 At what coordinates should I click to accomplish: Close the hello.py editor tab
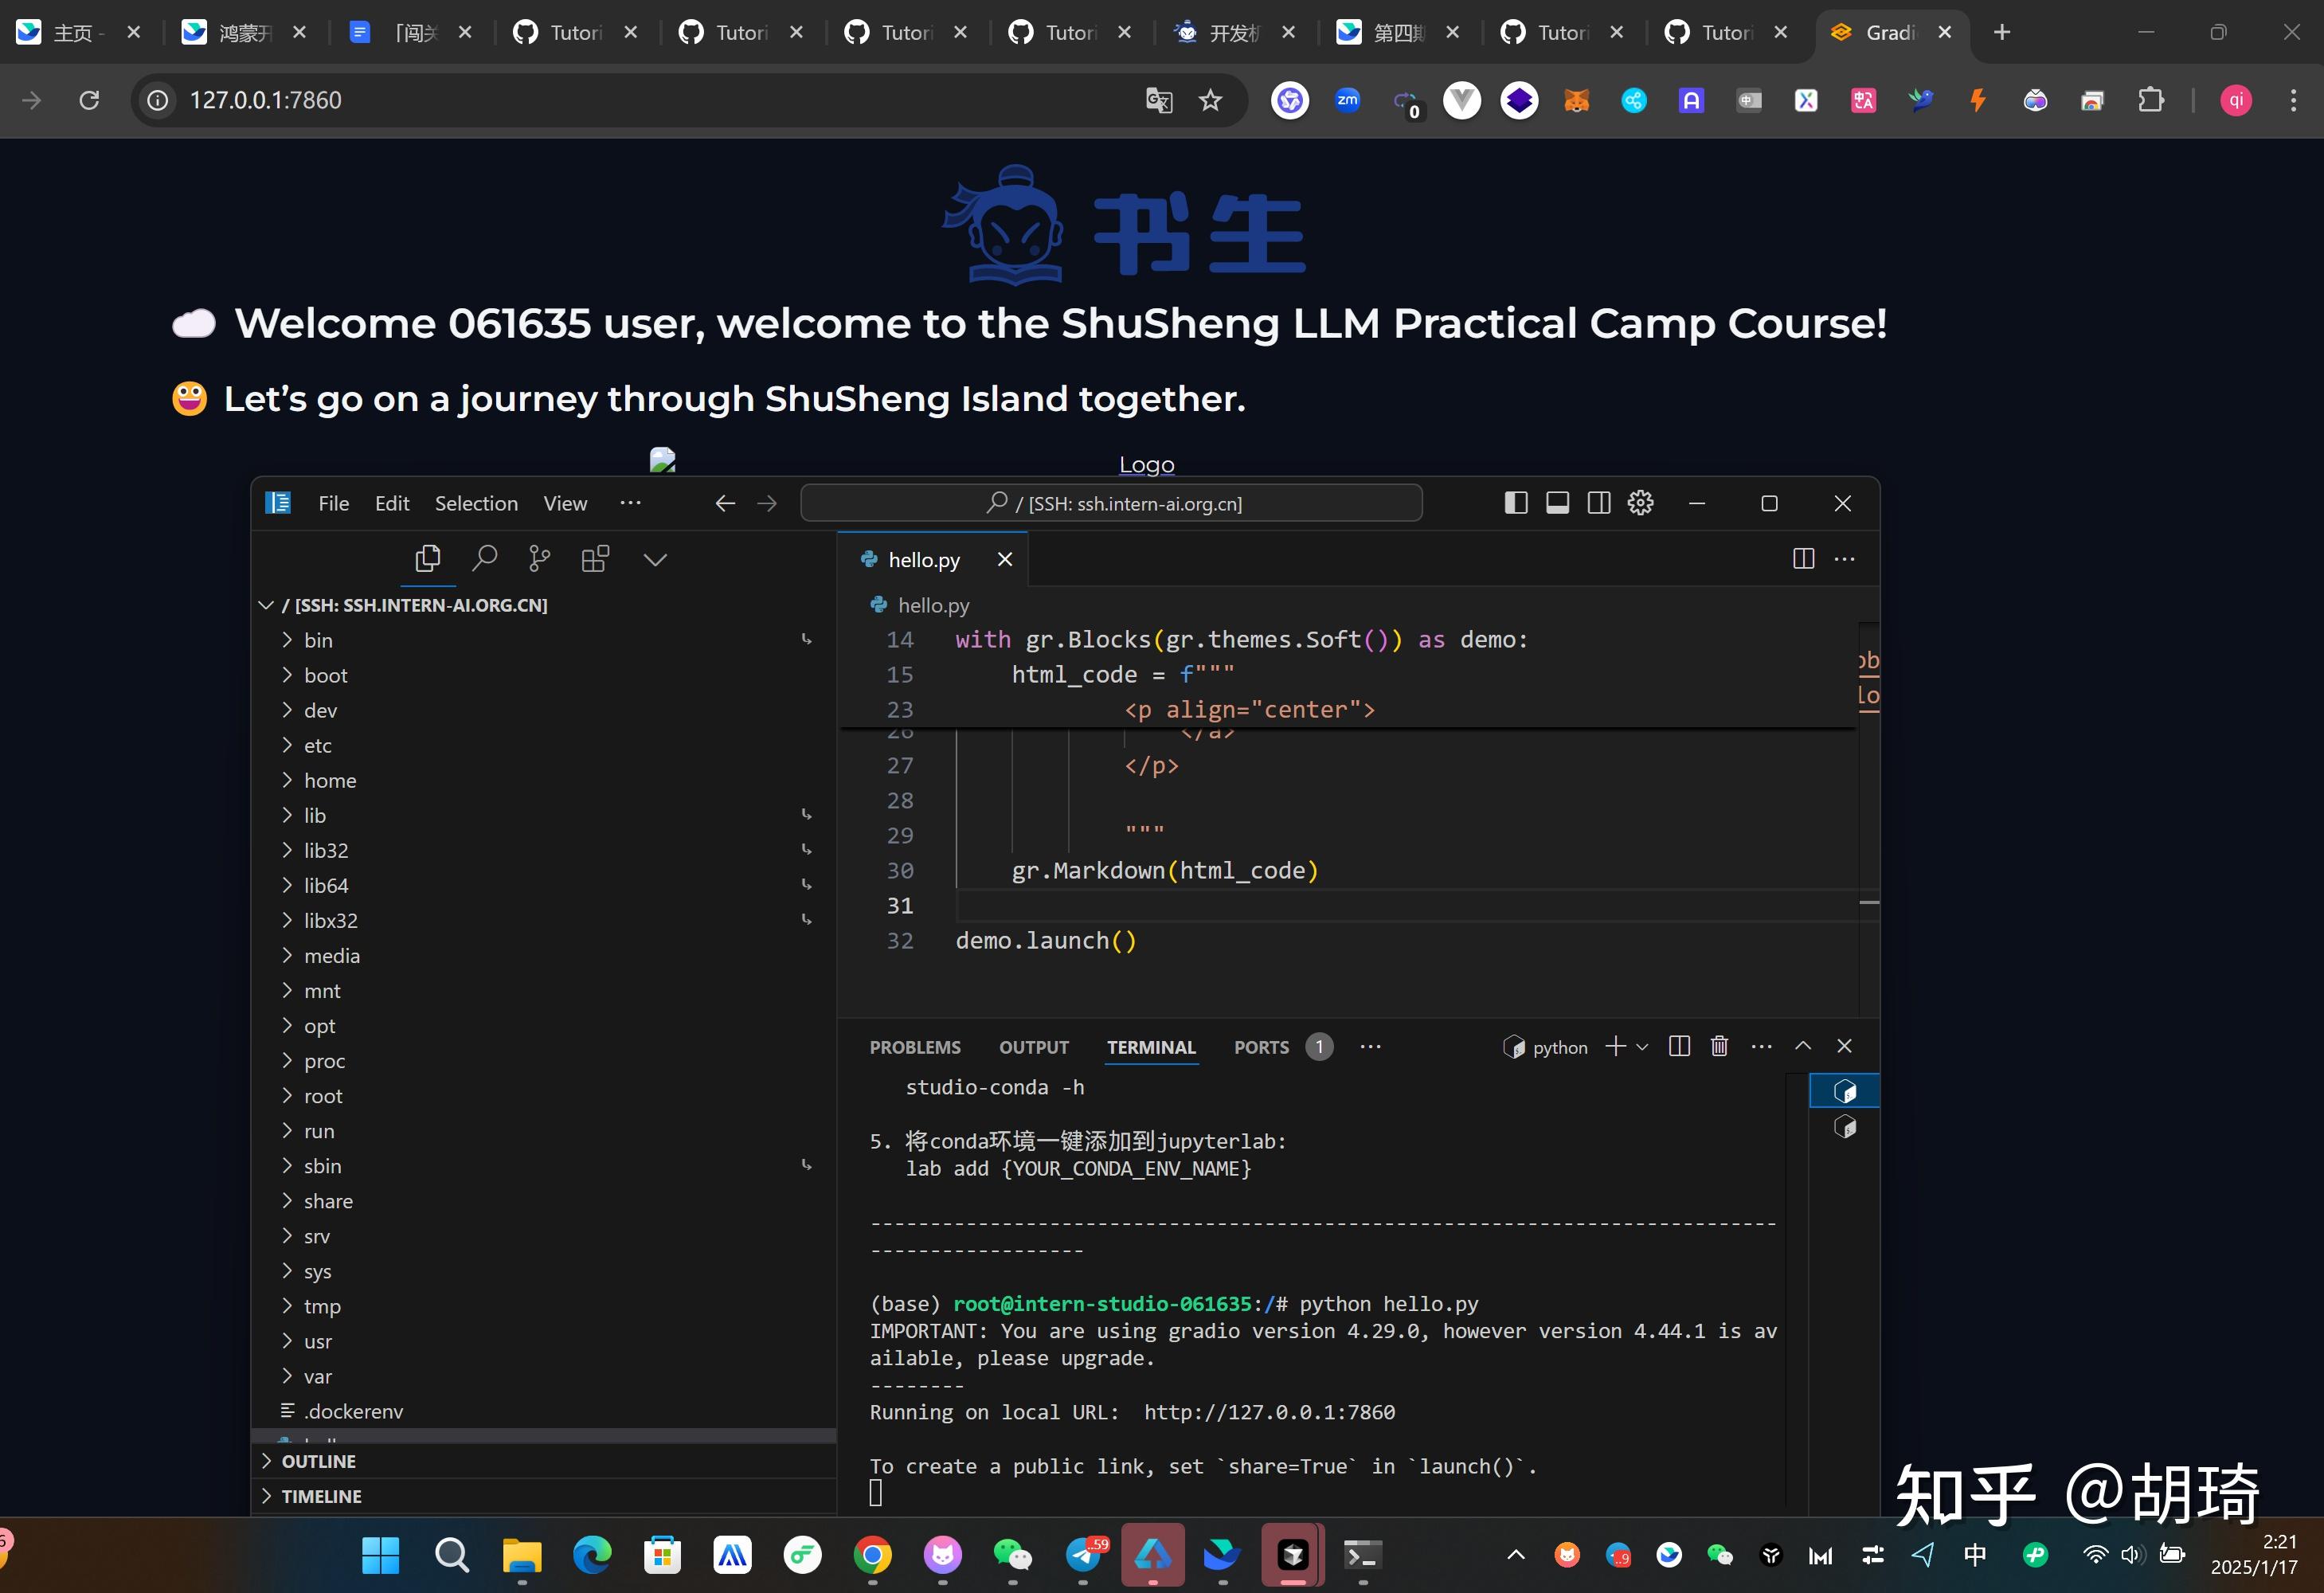(1005, 559)
